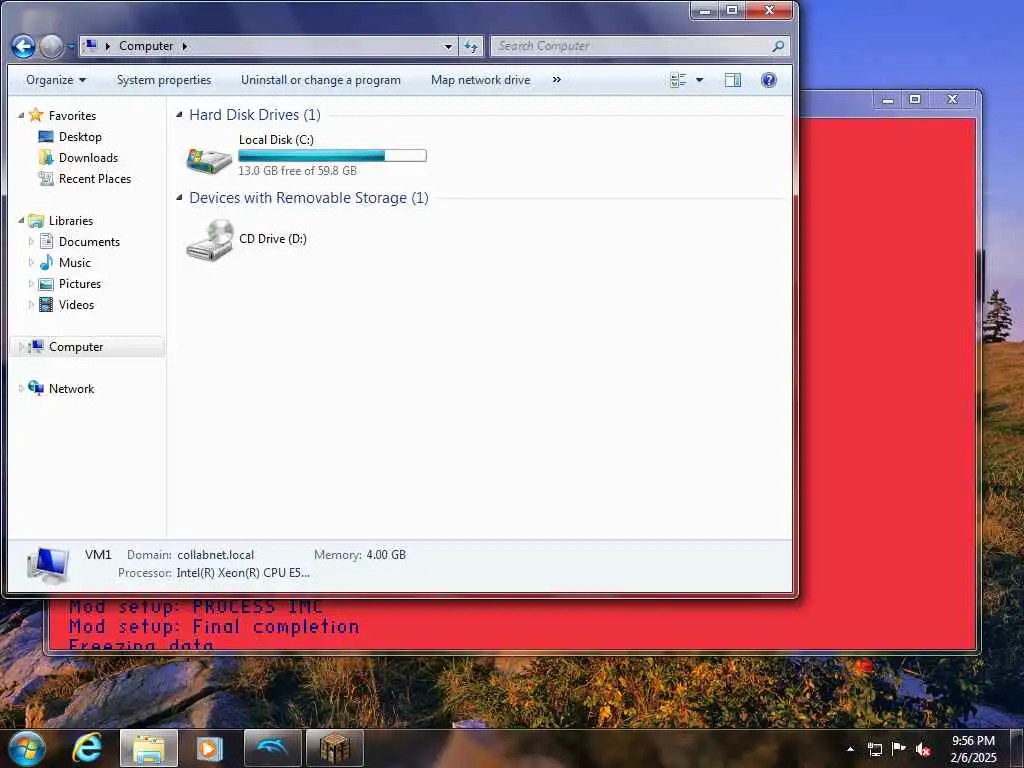This screenshot has height=768, width=1024.
Task: Click the Videos filmstrip icon
Action: click(46, 304)
